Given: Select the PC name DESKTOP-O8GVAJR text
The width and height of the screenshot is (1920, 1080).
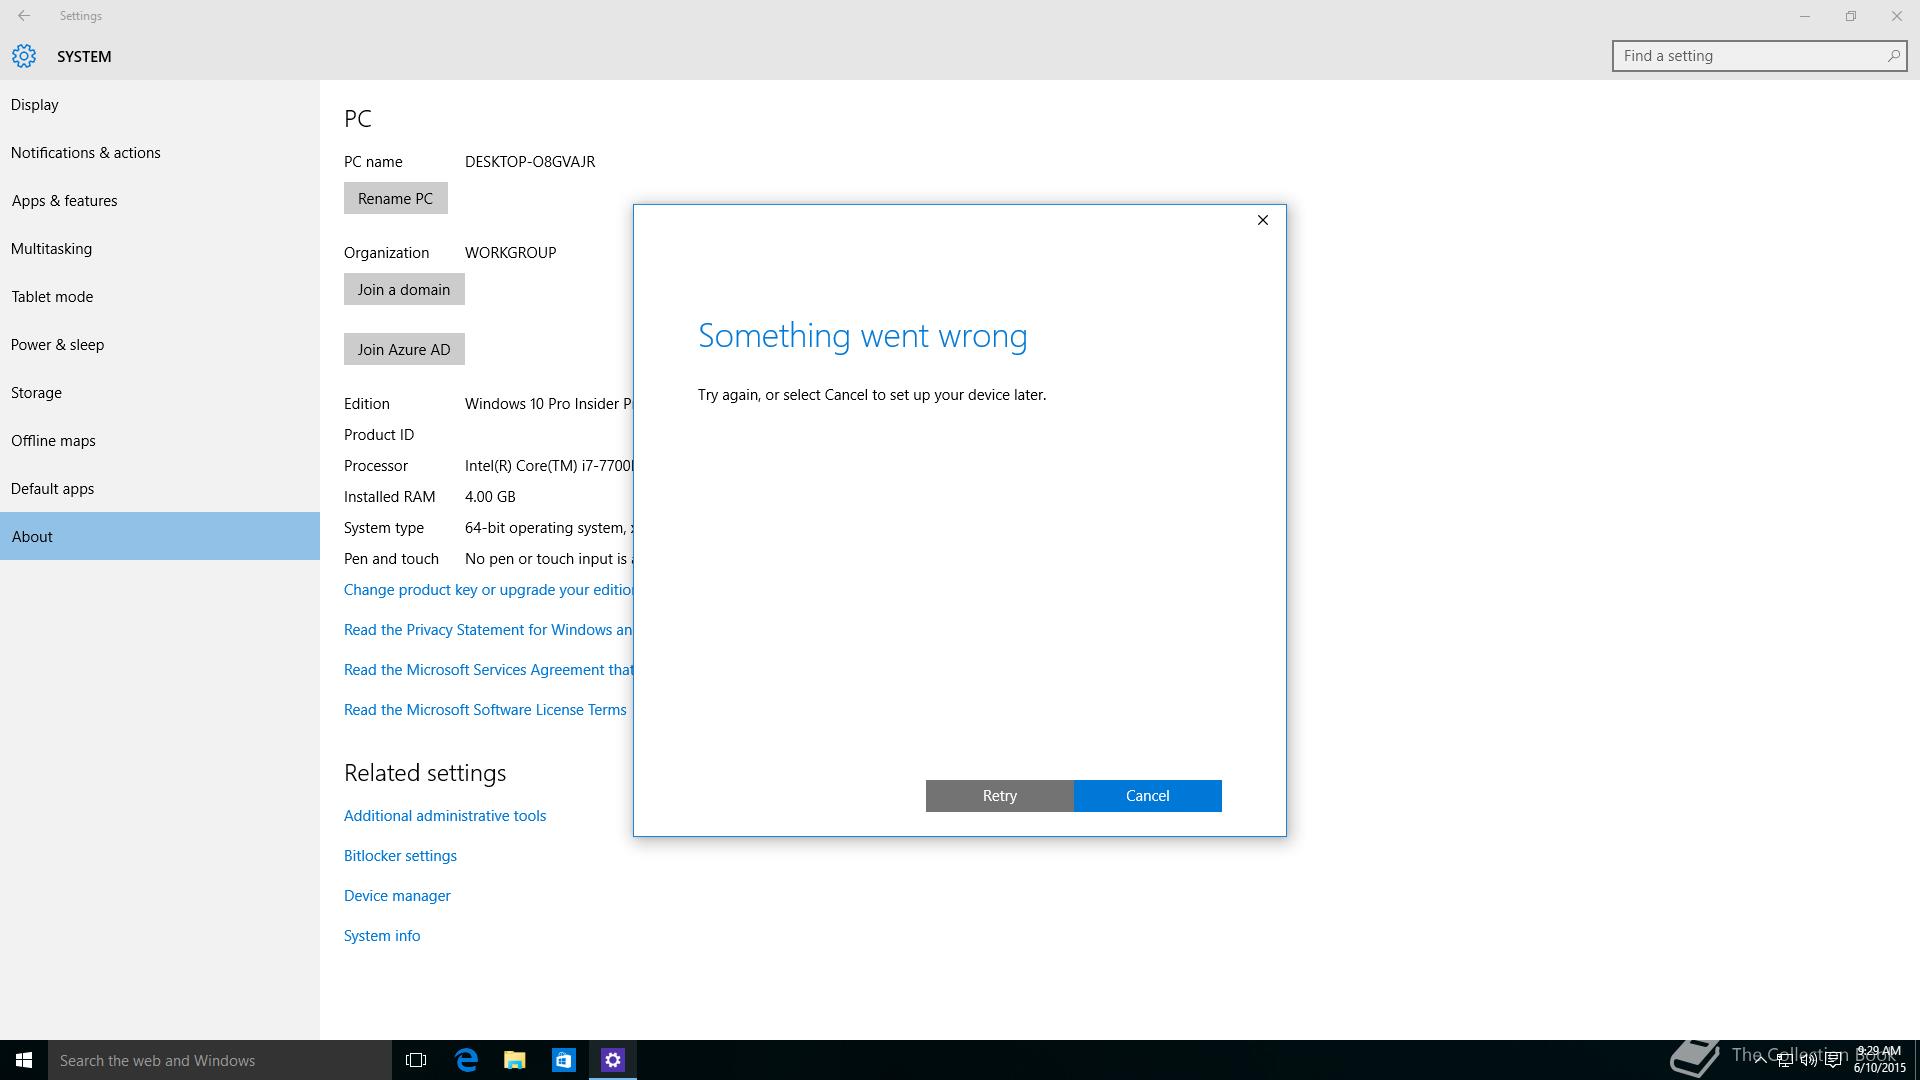Looking at the screenshot, I should [x=530, y=162].
